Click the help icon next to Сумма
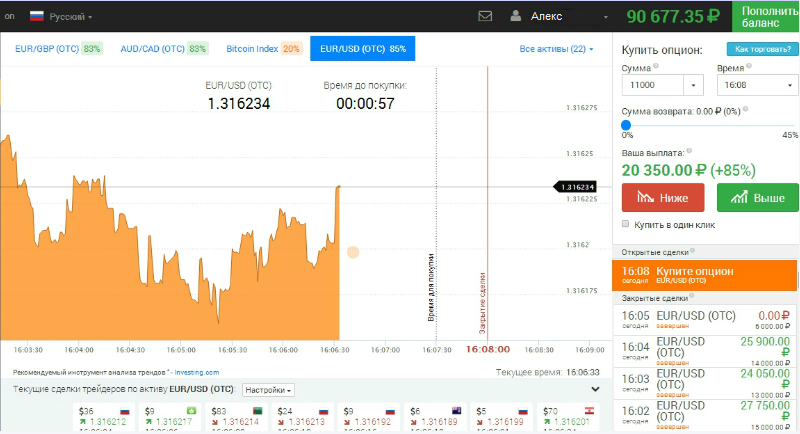This screenshot has height=434, width=800. 656,68
